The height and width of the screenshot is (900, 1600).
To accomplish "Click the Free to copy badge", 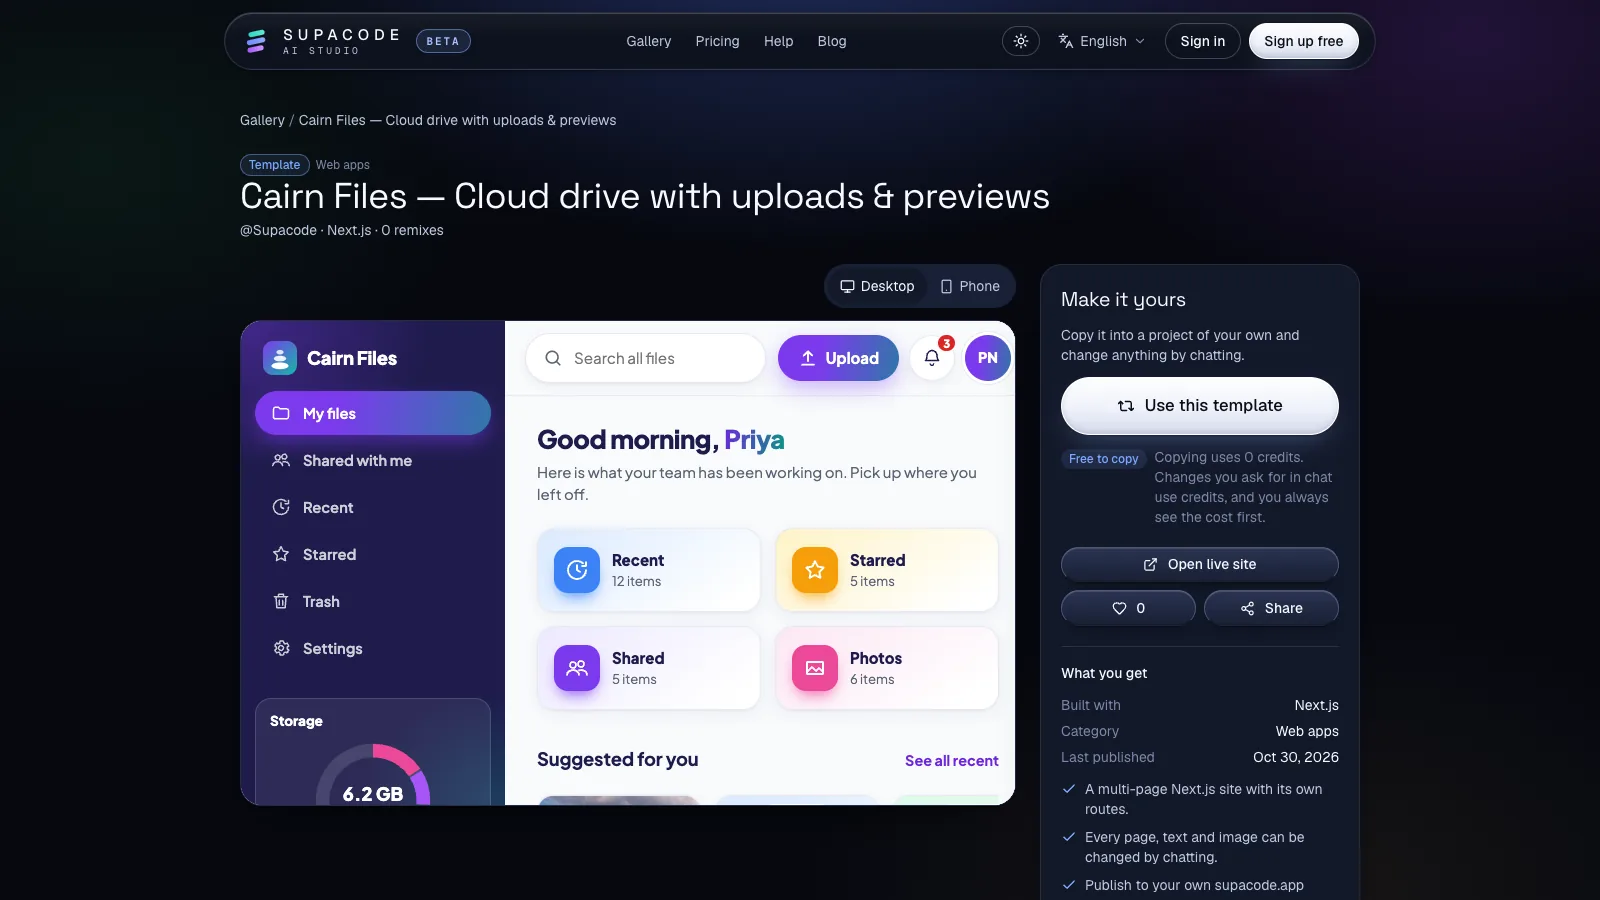I will pyautogui.click(x=1104, y=459).
